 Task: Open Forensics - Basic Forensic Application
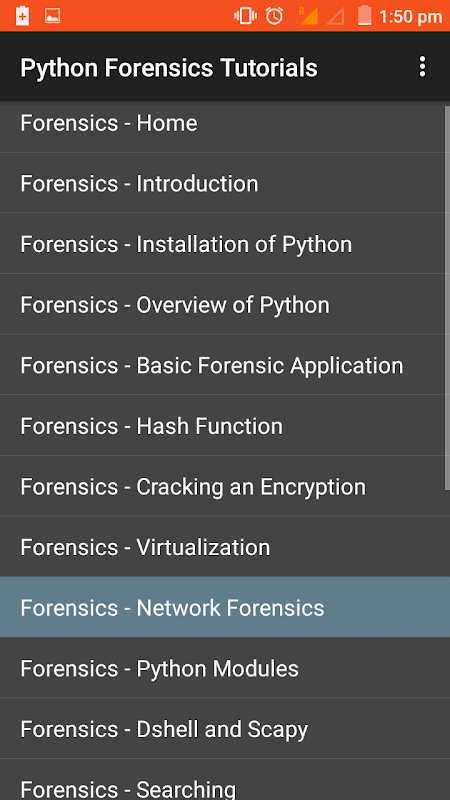tap(222, 365)
